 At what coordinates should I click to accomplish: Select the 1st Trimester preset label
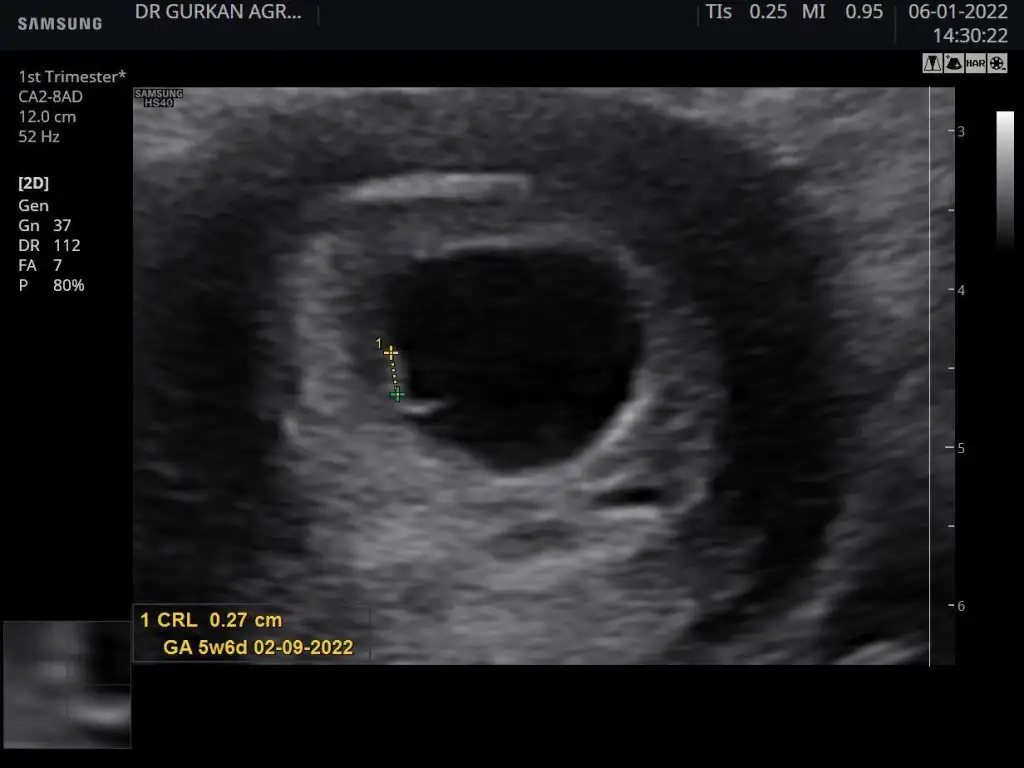72,77
